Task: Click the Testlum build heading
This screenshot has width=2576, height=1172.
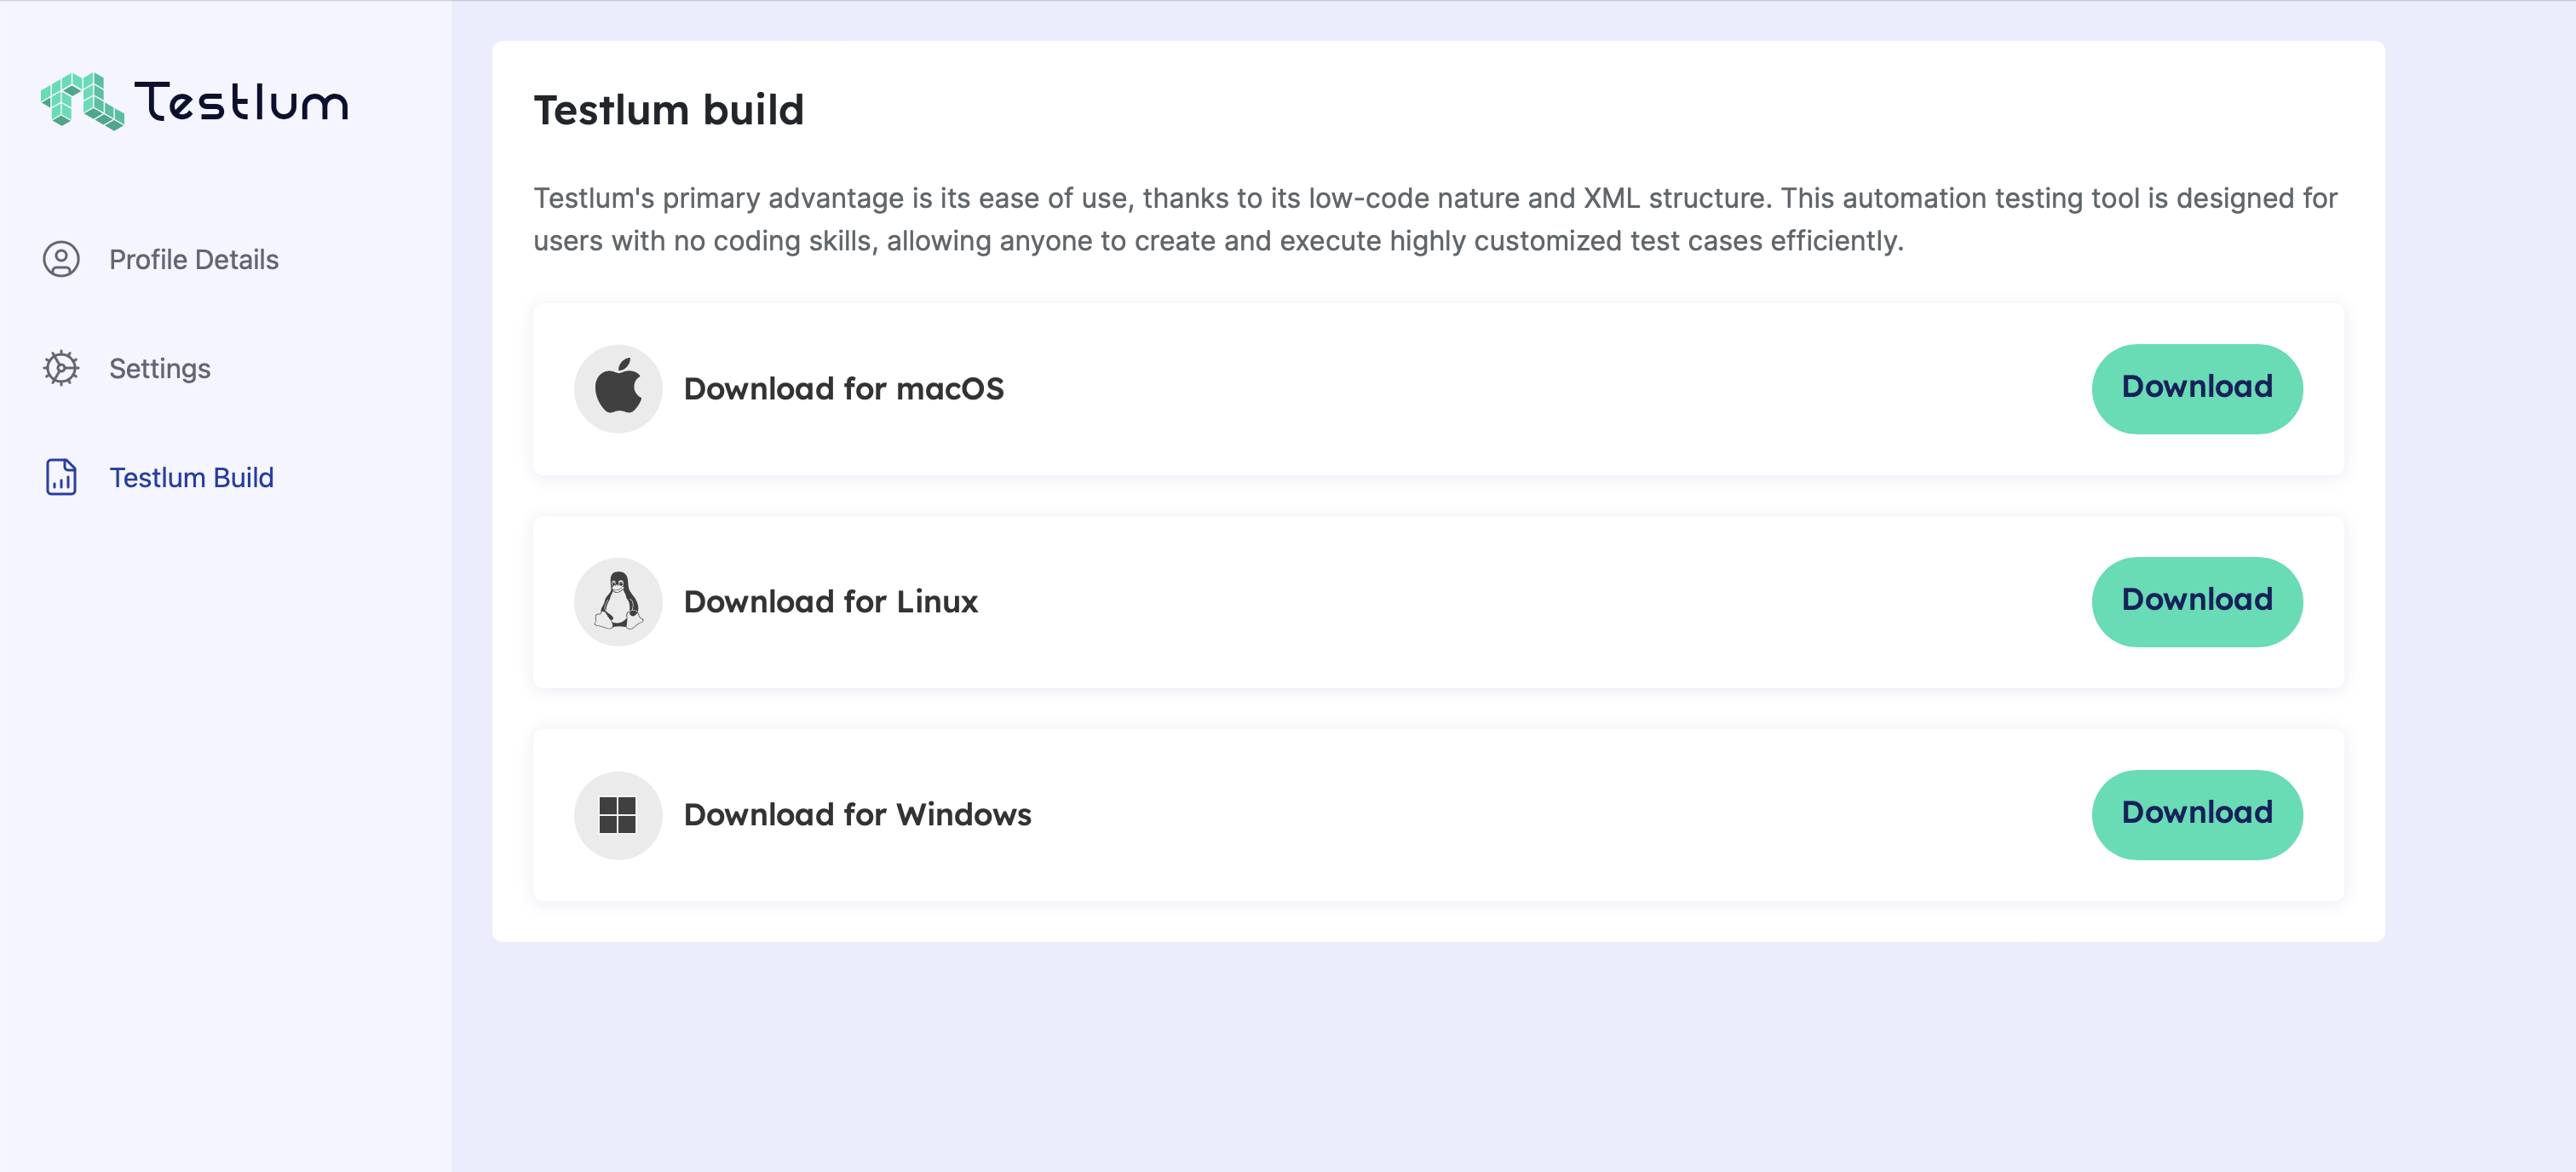Action: pos(669,110)
